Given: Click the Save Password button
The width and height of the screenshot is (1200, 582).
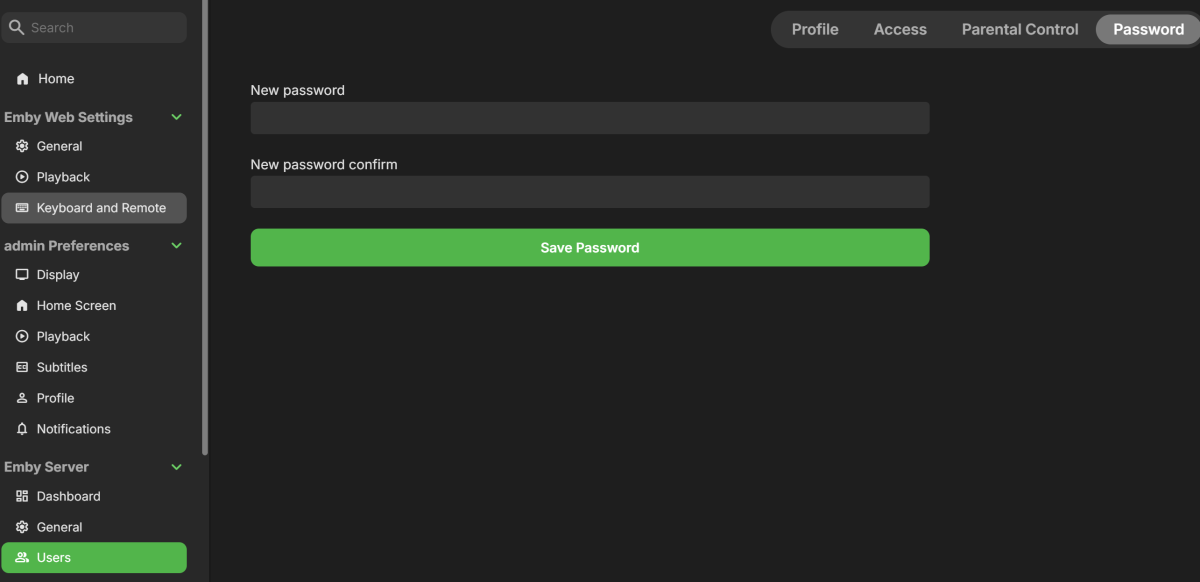Looking at the screenshot, I should click(590, 248).
